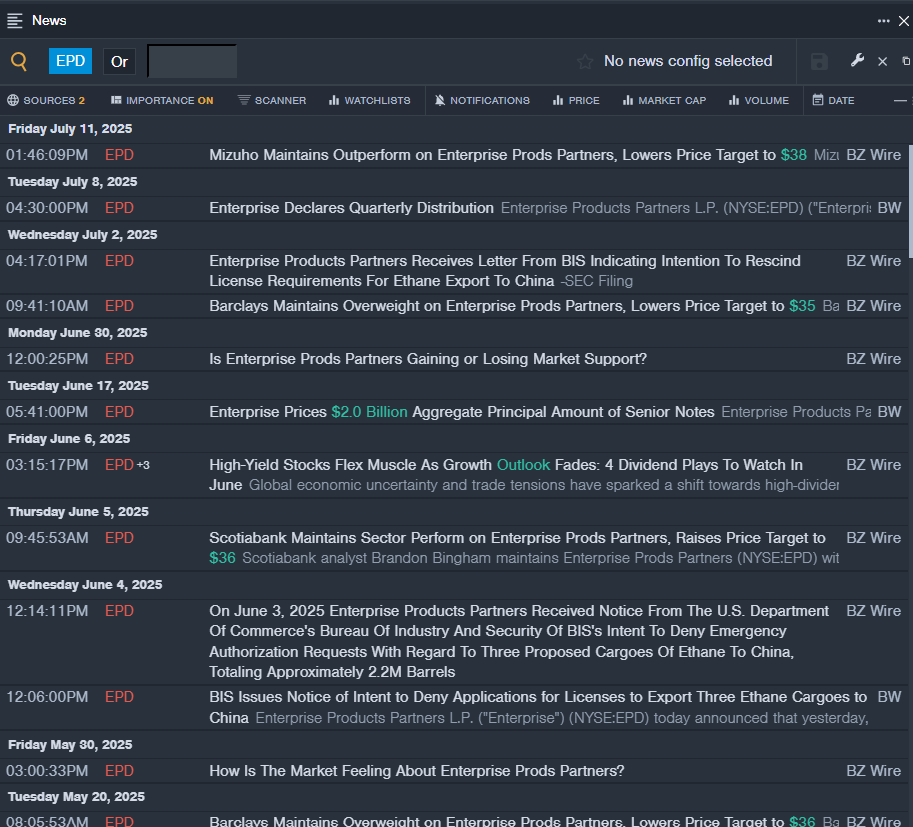Open Gaining or Losing Market Support headline

pos(428,359)
